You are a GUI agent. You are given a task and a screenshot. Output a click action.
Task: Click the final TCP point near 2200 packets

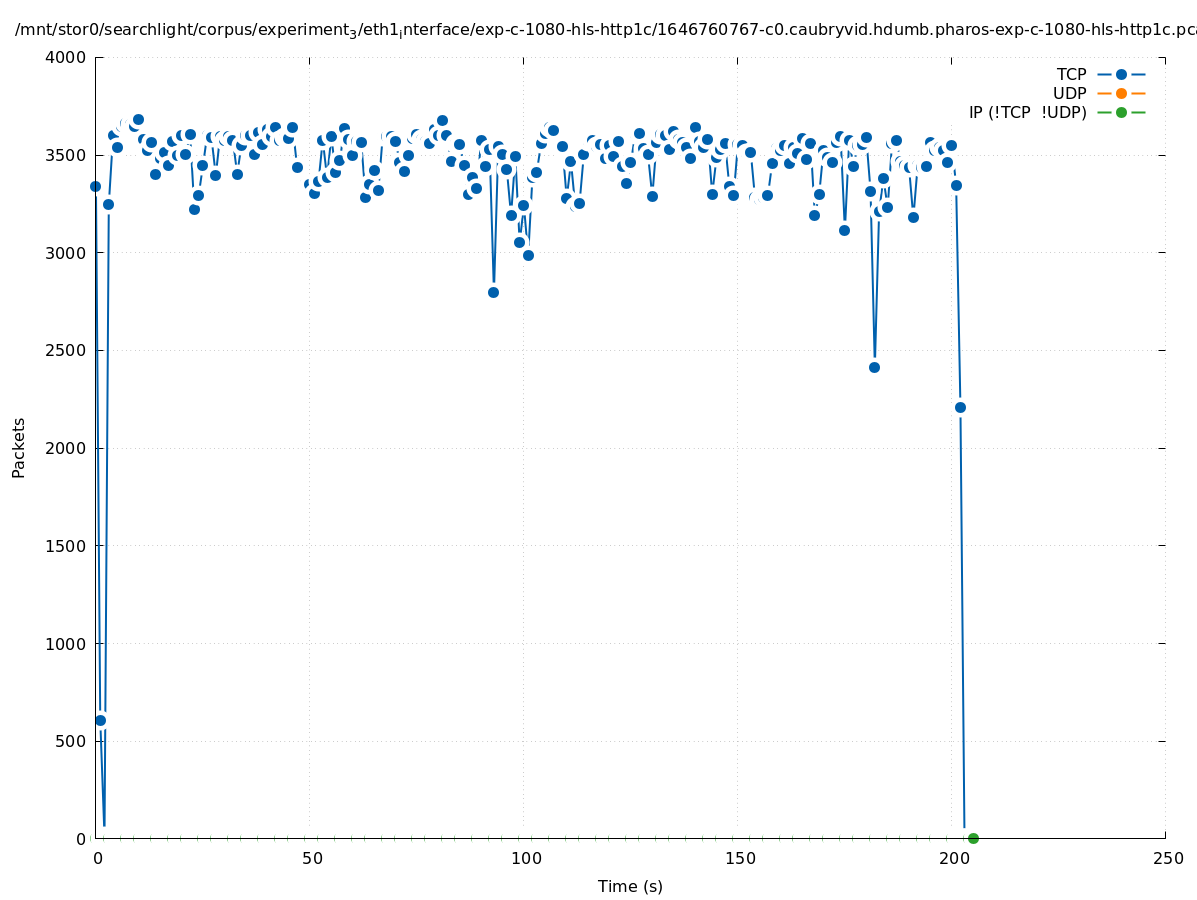pyautogui.click(x=960, y=407)
